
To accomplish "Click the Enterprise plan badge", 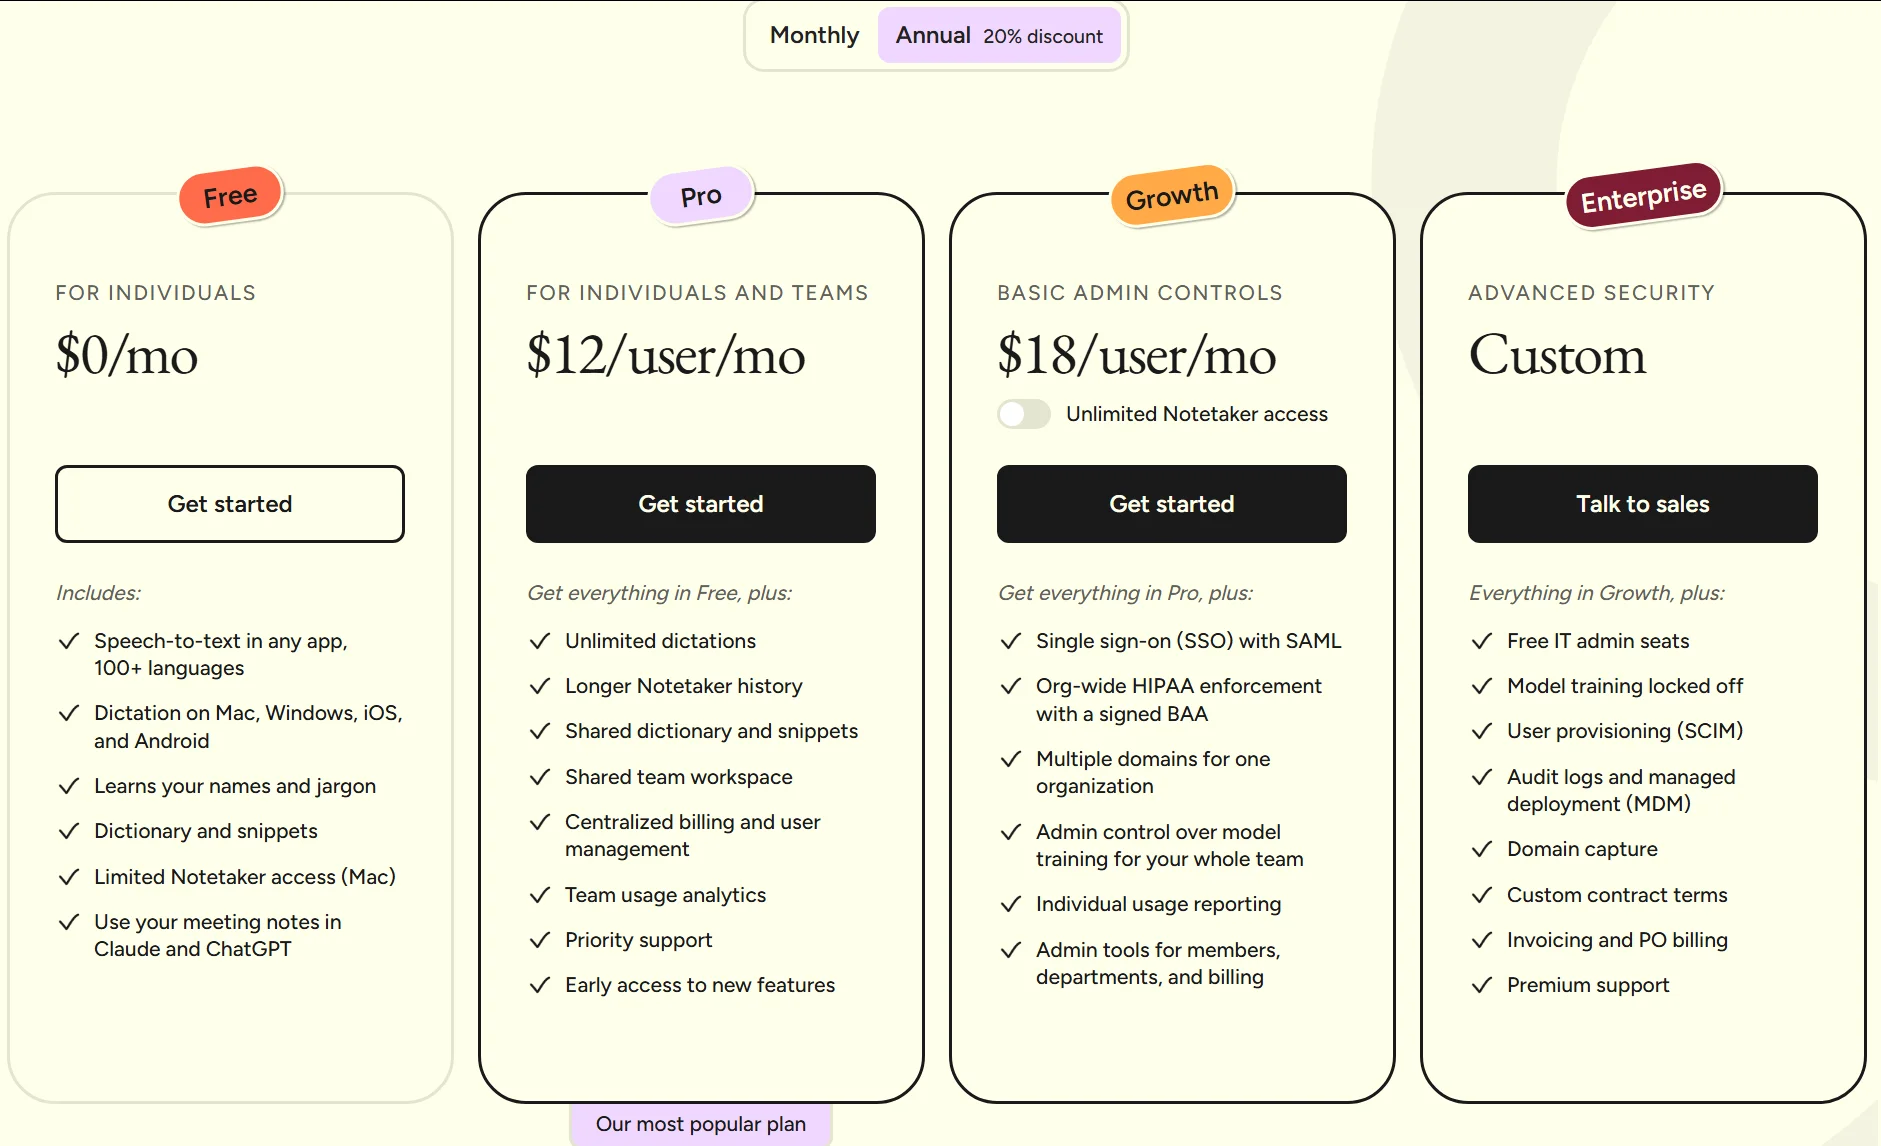I will point(1643,195).
